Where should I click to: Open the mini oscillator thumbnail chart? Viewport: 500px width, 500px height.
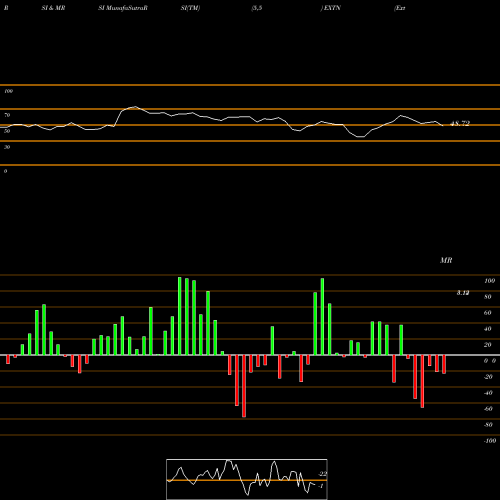(x=247, y=479)
